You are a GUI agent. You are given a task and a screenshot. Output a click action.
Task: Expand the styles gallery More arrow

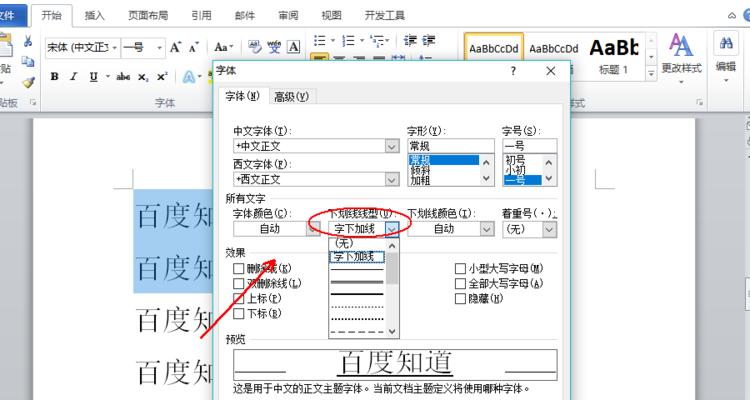651,74
